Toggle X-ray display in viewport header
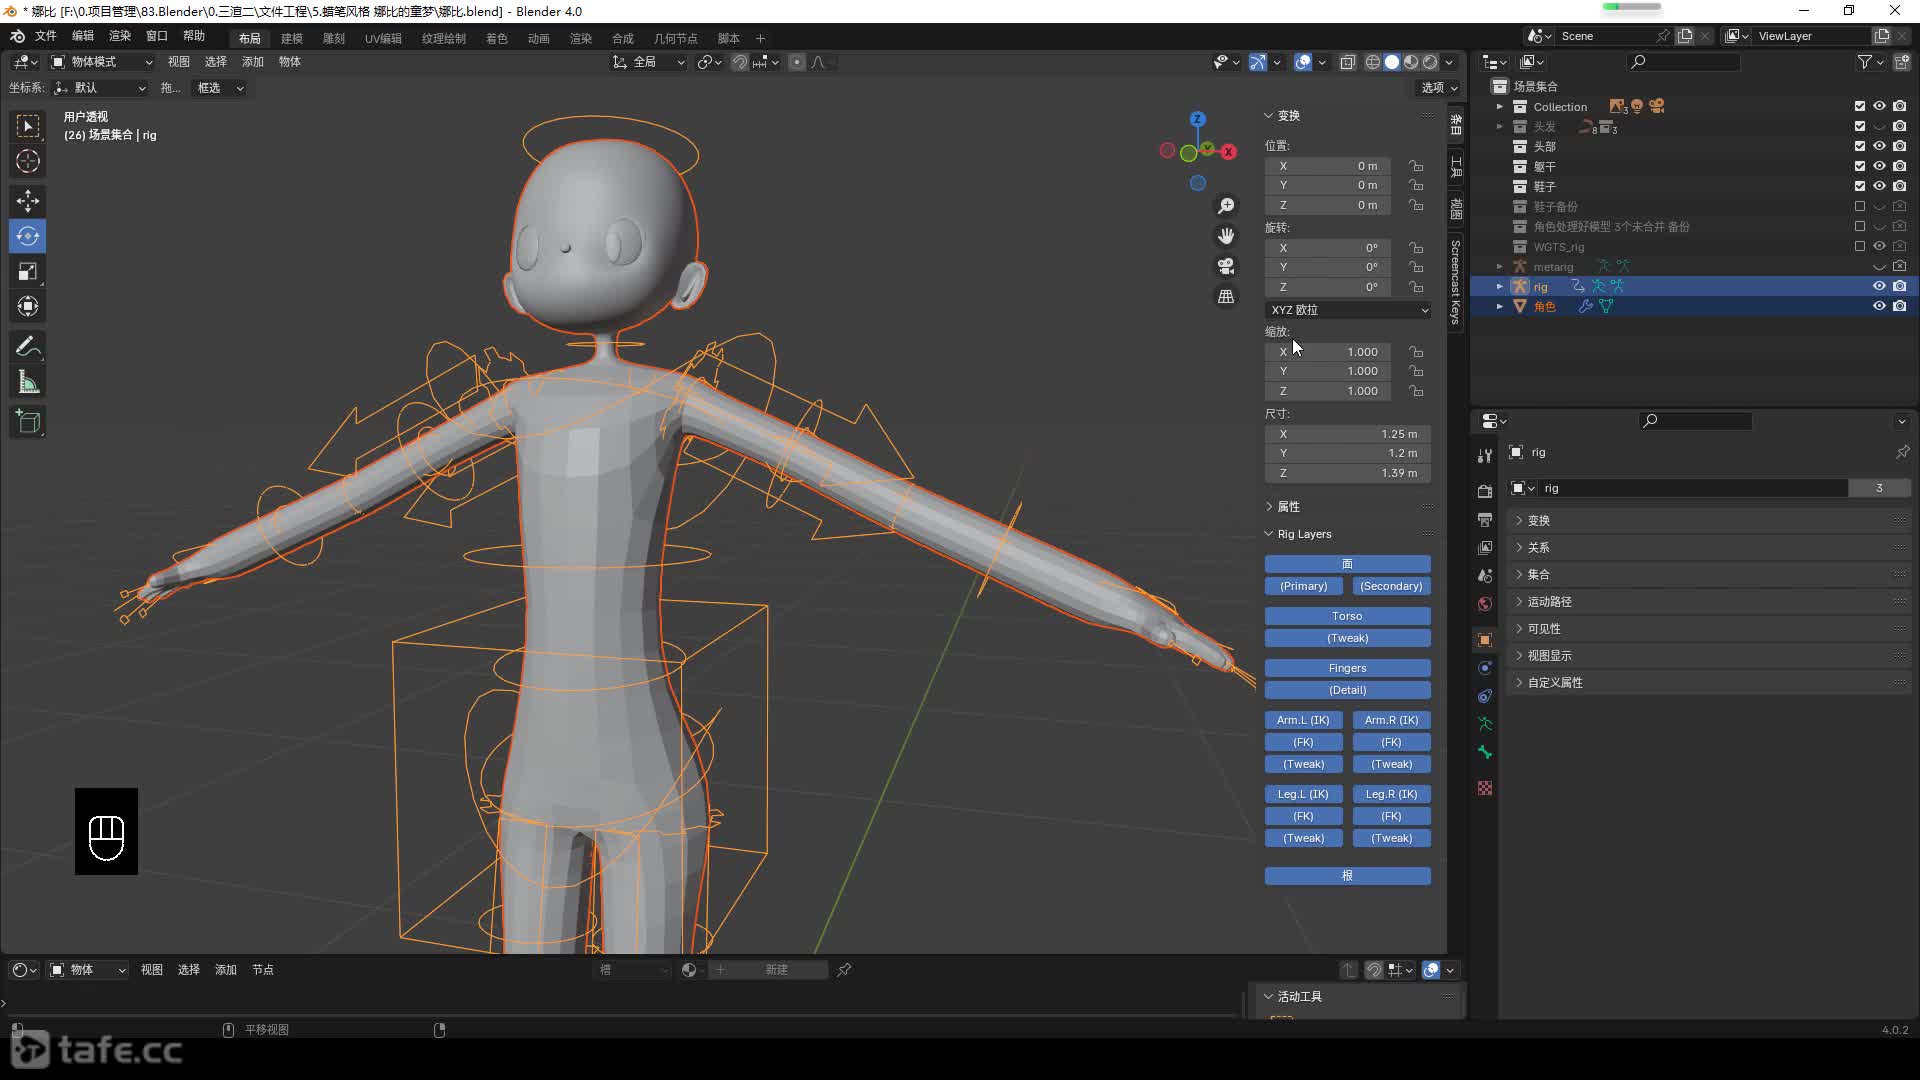The height and width of the screenshot is (1080, 1920). (1347, 62)
